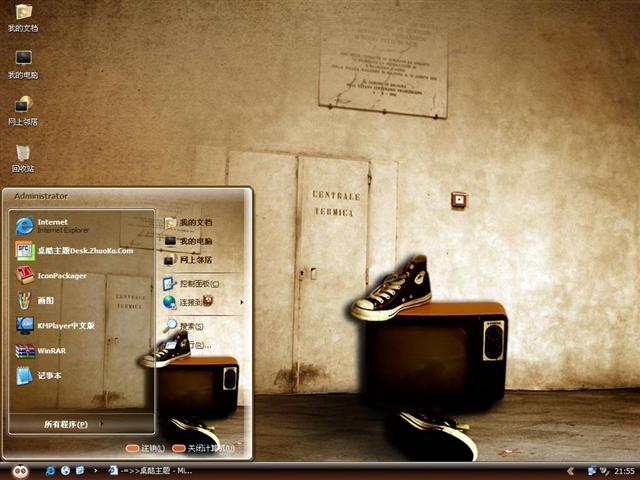640x480 pixels.
Task: Open the 我的文档 desktop icon
Action: tap(23, 18)
